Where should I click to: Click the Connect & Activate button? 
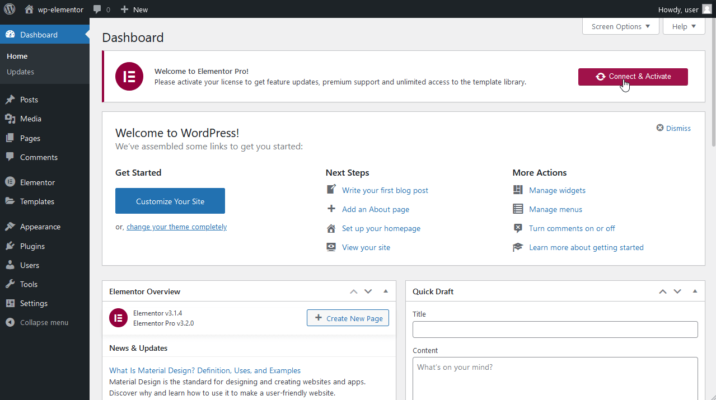(x=632, y=76)
